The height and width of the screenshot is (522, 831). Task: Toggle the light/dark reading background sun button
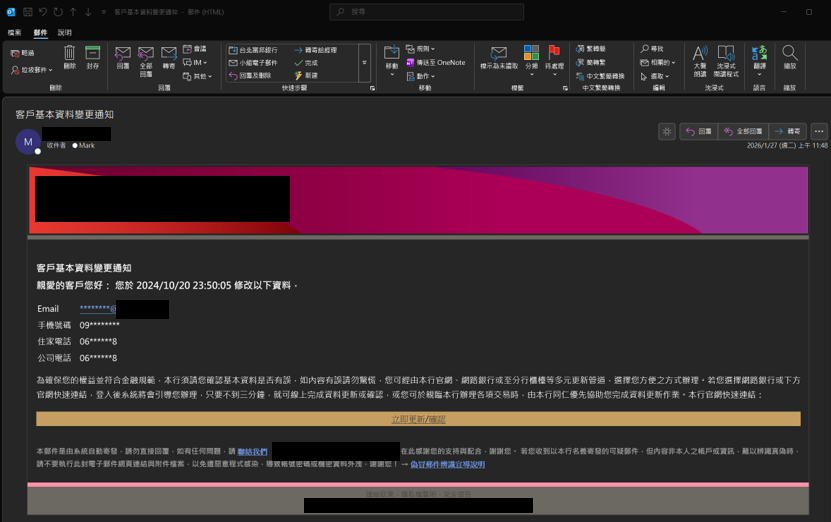tap(667, 131)
